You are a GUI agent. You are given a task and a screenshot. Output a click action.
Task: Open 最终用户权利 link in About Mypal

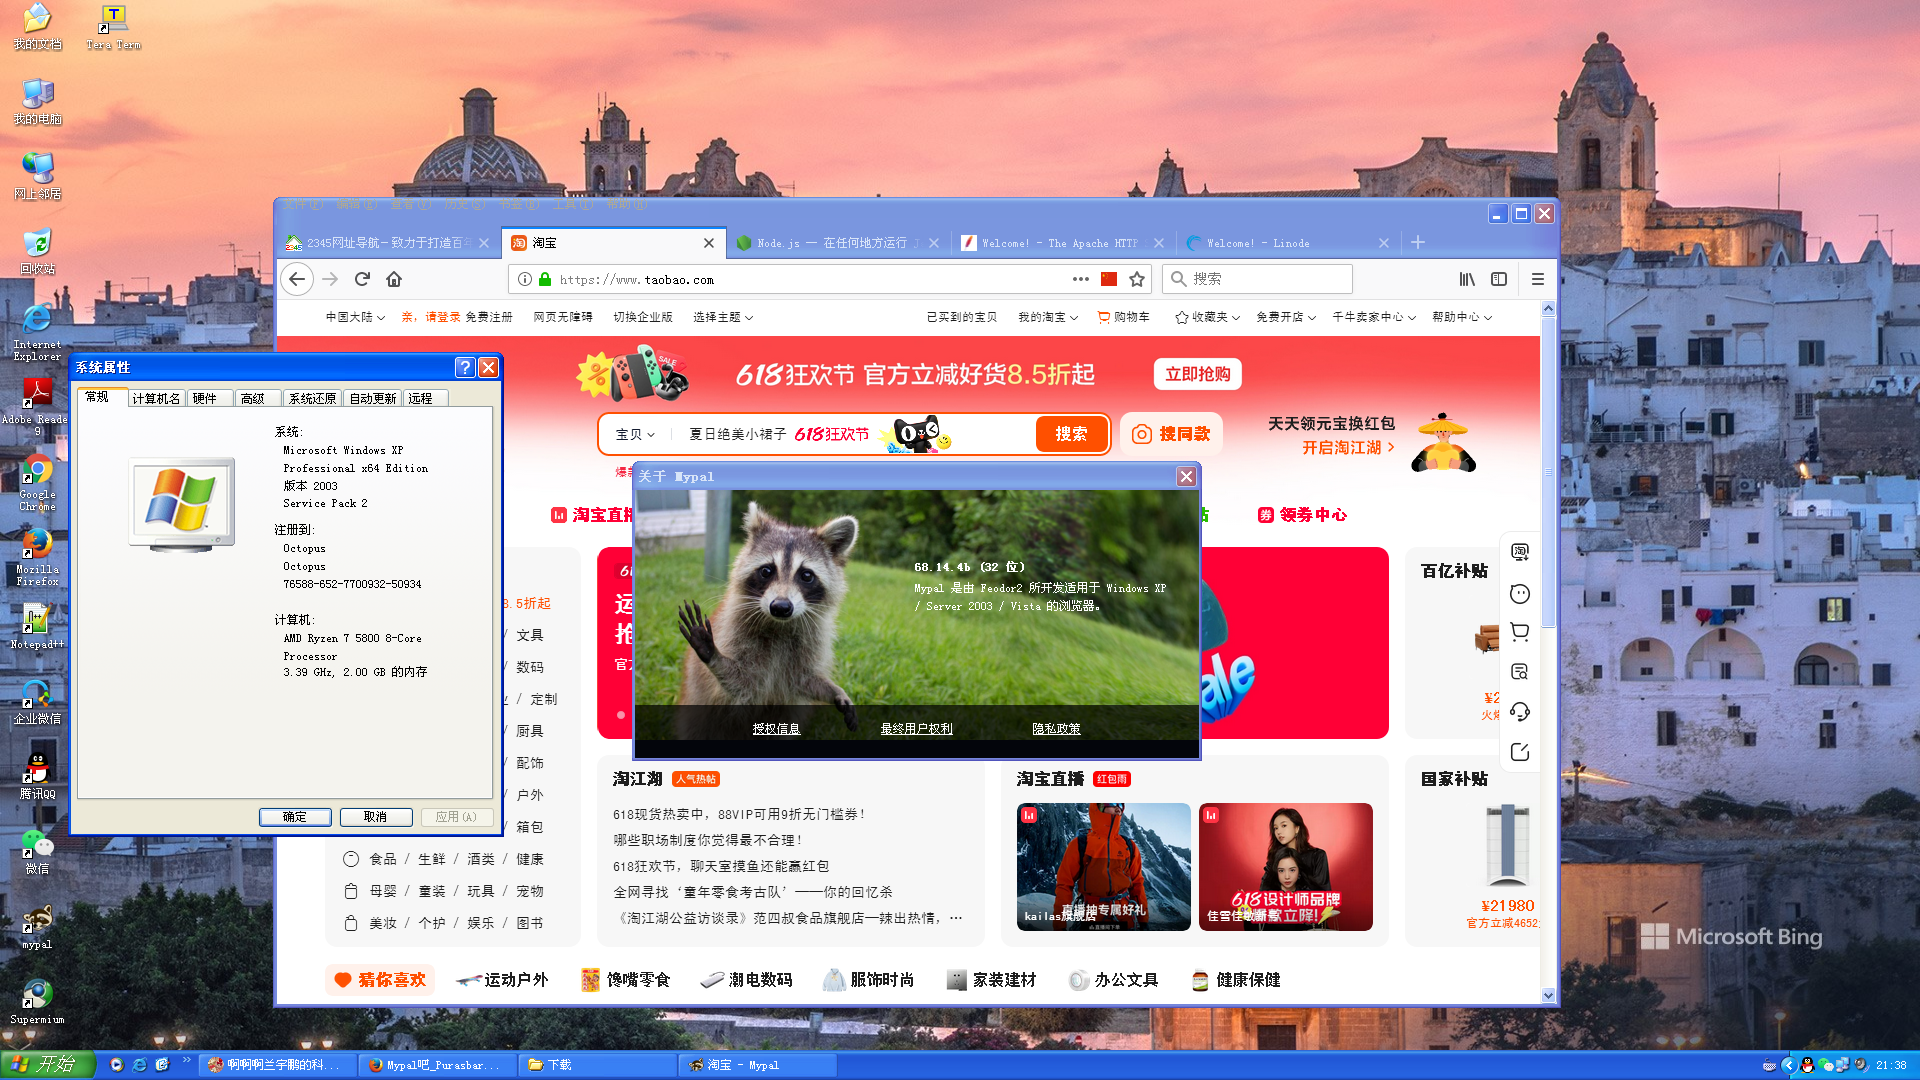click(x=916, y=729)
